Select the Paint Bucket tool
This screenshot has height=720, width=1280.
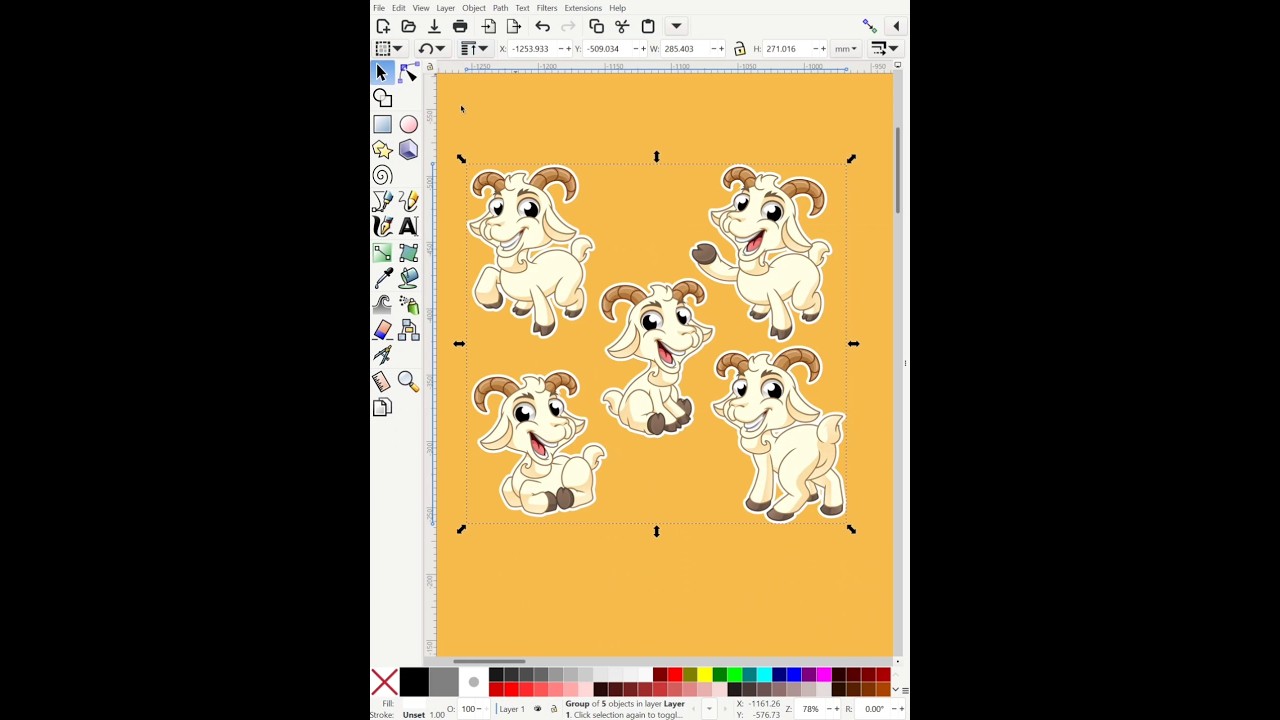pyautogui.click(x=408, y=278)
